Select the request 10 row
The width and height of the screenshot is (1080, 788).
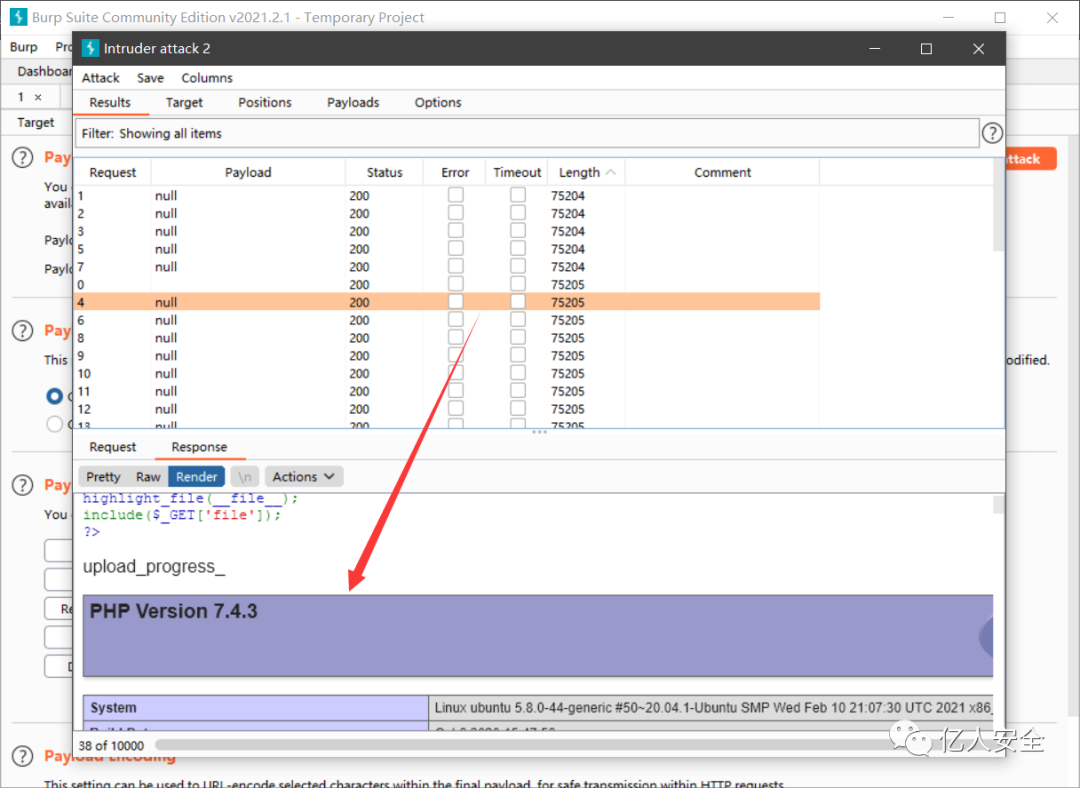(x=446, y=373)
